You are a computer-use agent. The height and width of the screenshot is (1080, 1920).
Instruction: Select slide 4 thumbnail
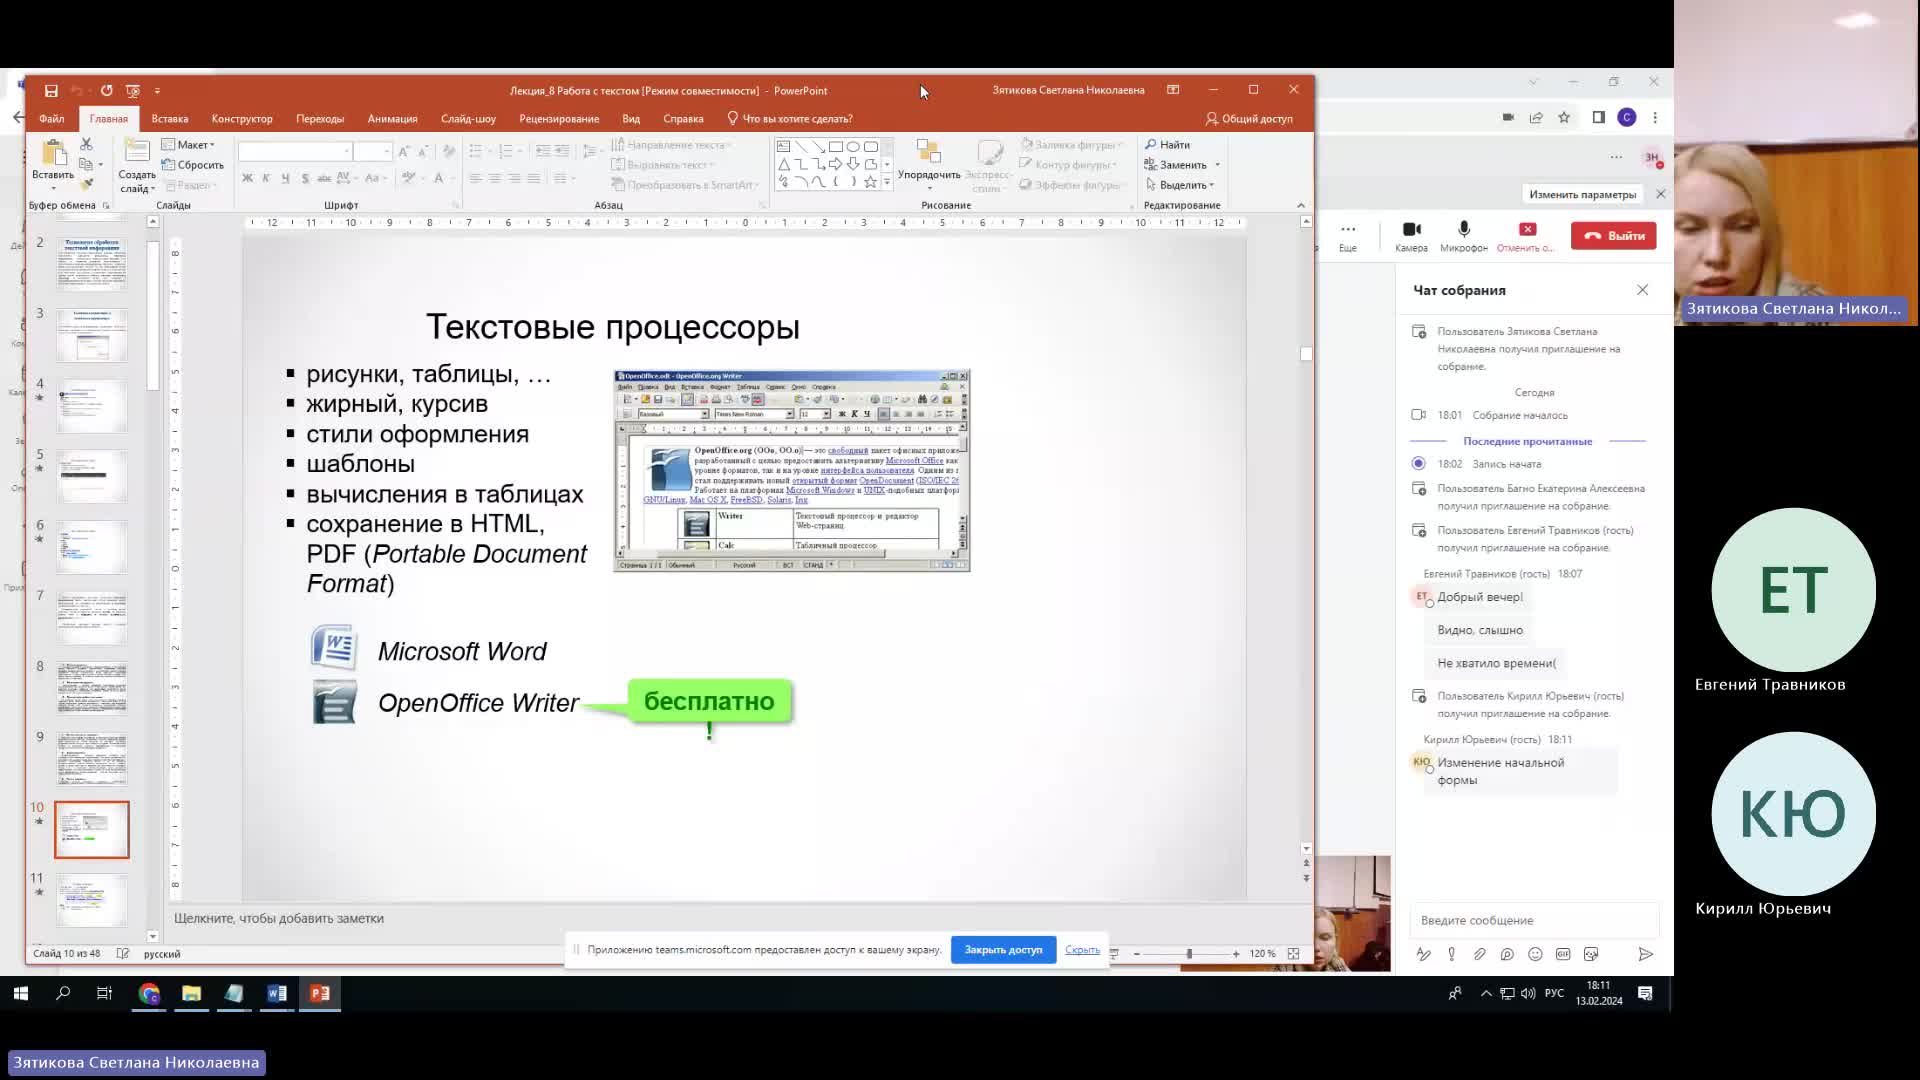click(92, 406)
